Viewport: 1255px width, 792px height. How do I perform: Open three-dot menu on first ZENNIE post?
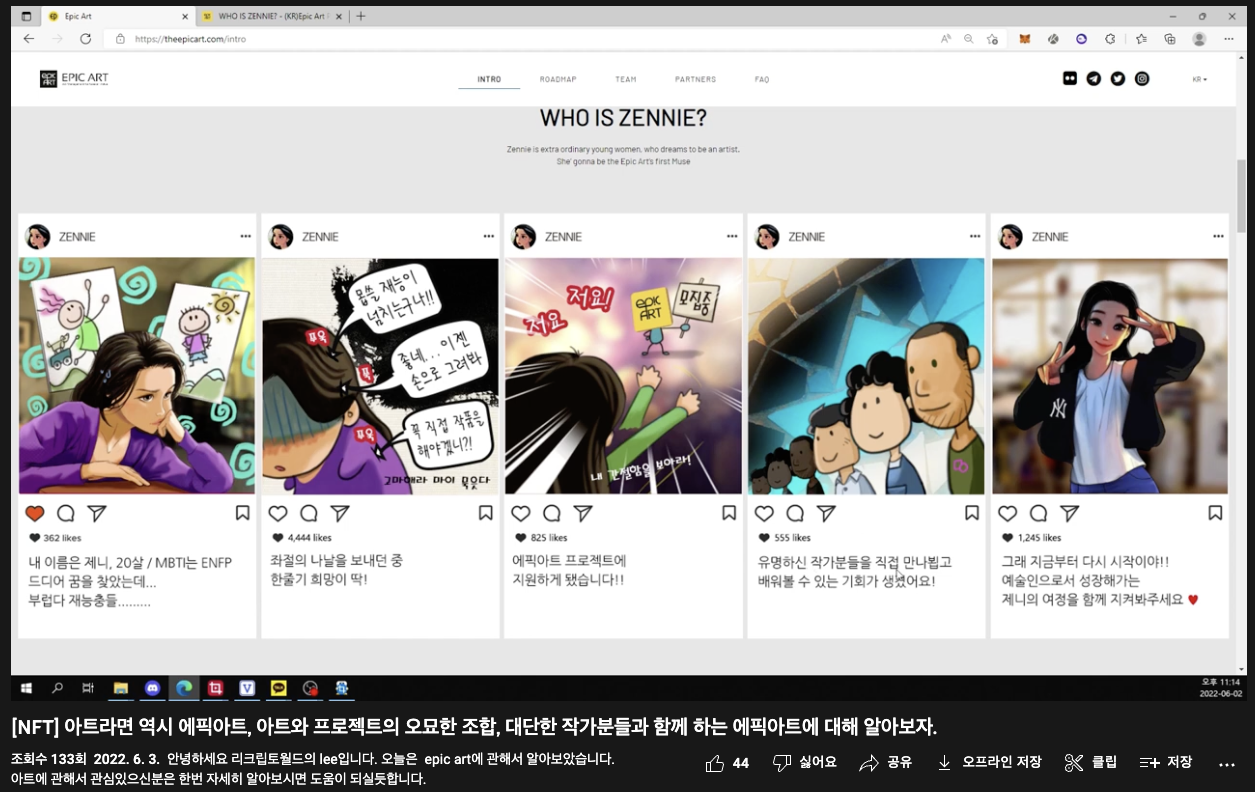[245, 236]
